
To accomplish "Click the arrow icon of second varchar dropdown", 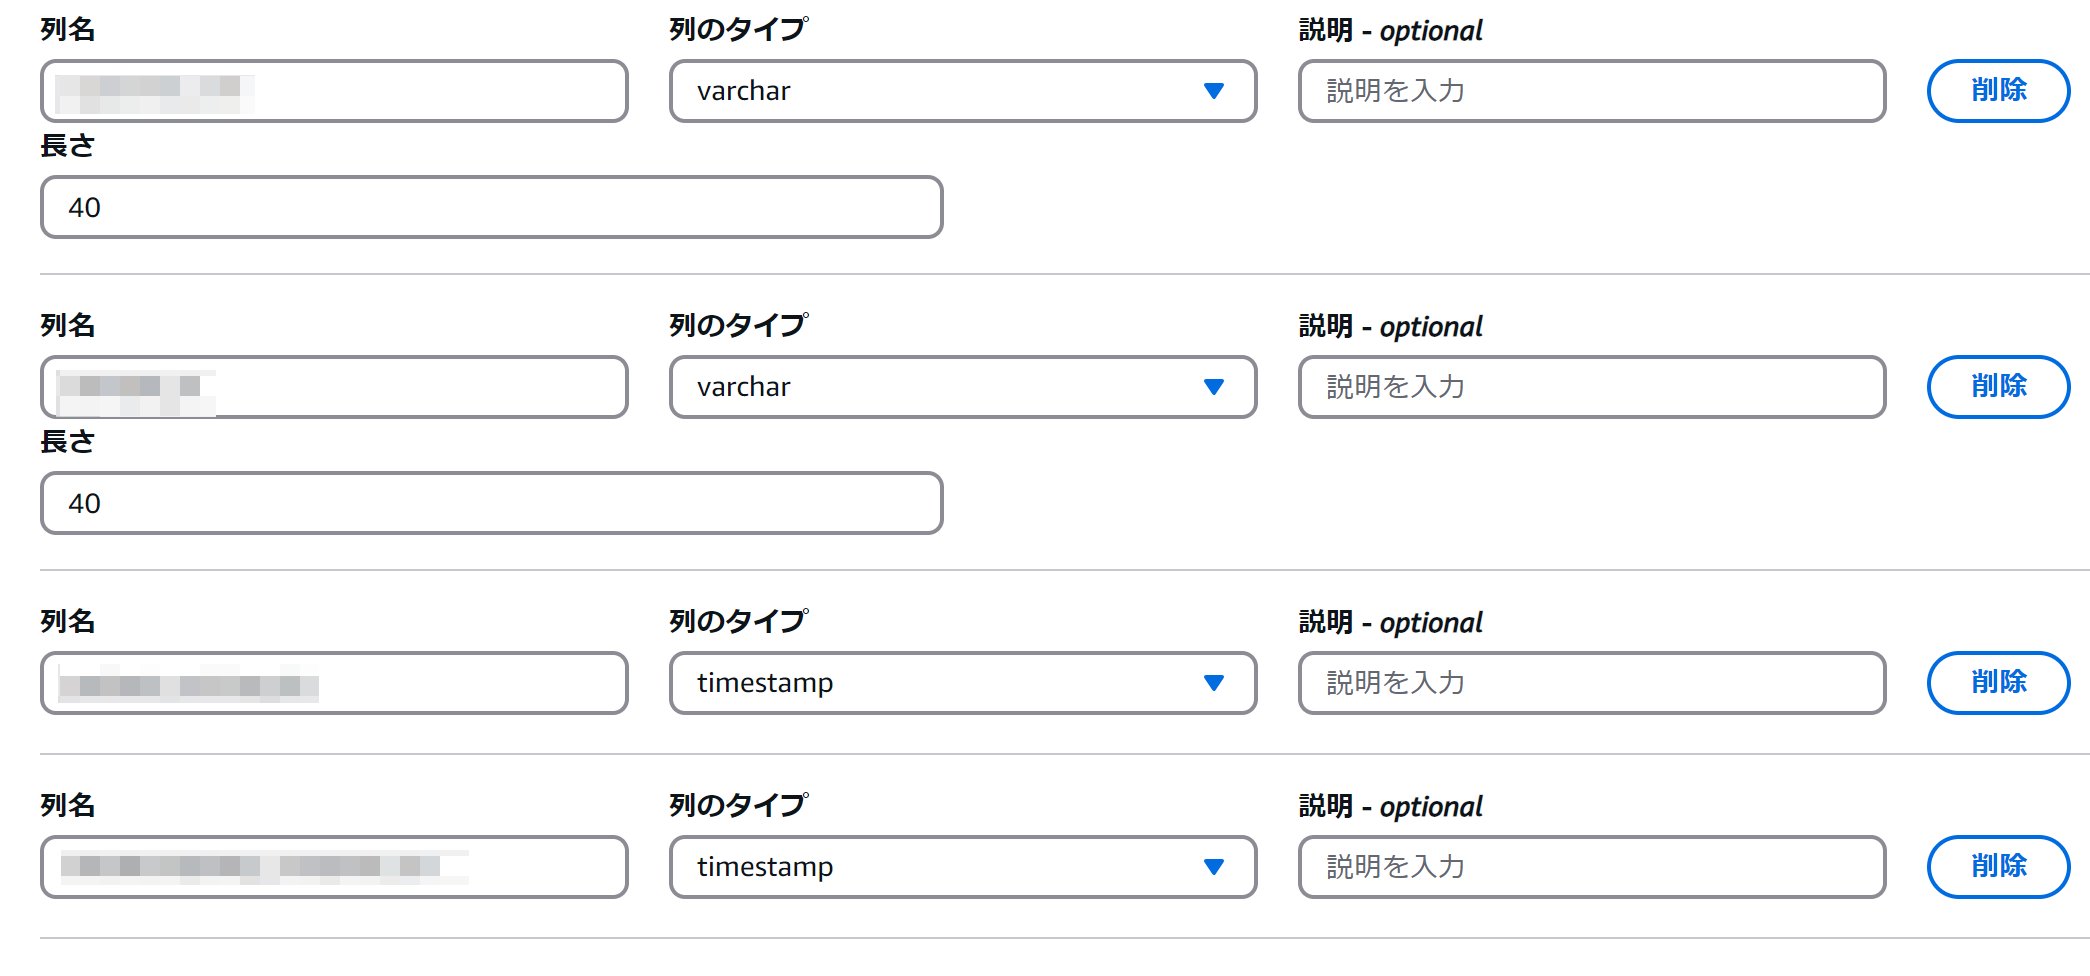I will 1214,387.
